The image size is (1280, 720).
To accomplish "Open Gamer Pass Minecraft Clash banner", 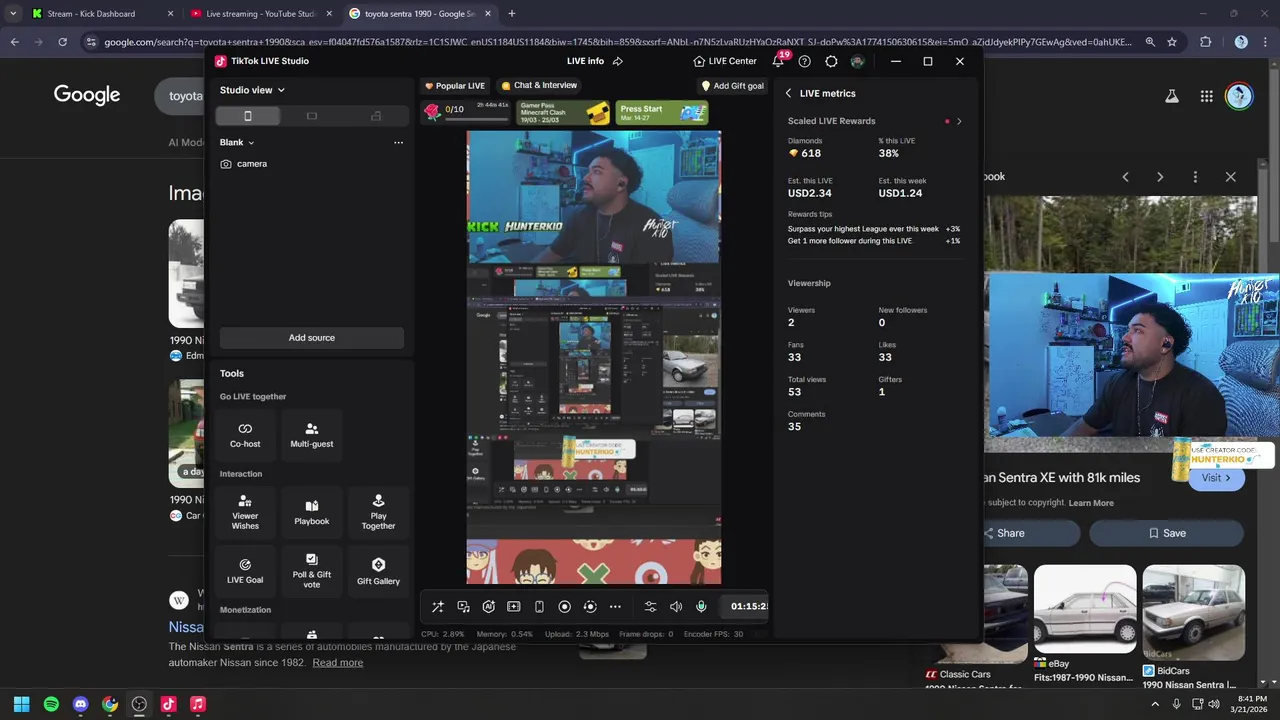I will point(563,112).
